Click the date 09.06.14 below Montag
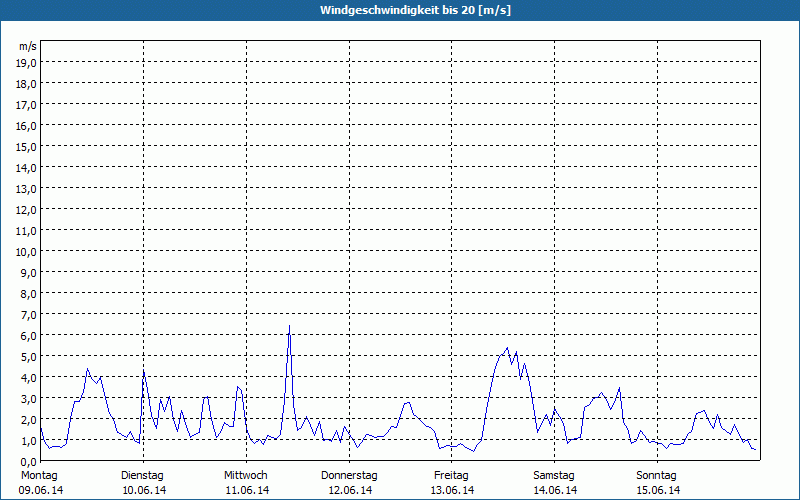 [39, 490]
